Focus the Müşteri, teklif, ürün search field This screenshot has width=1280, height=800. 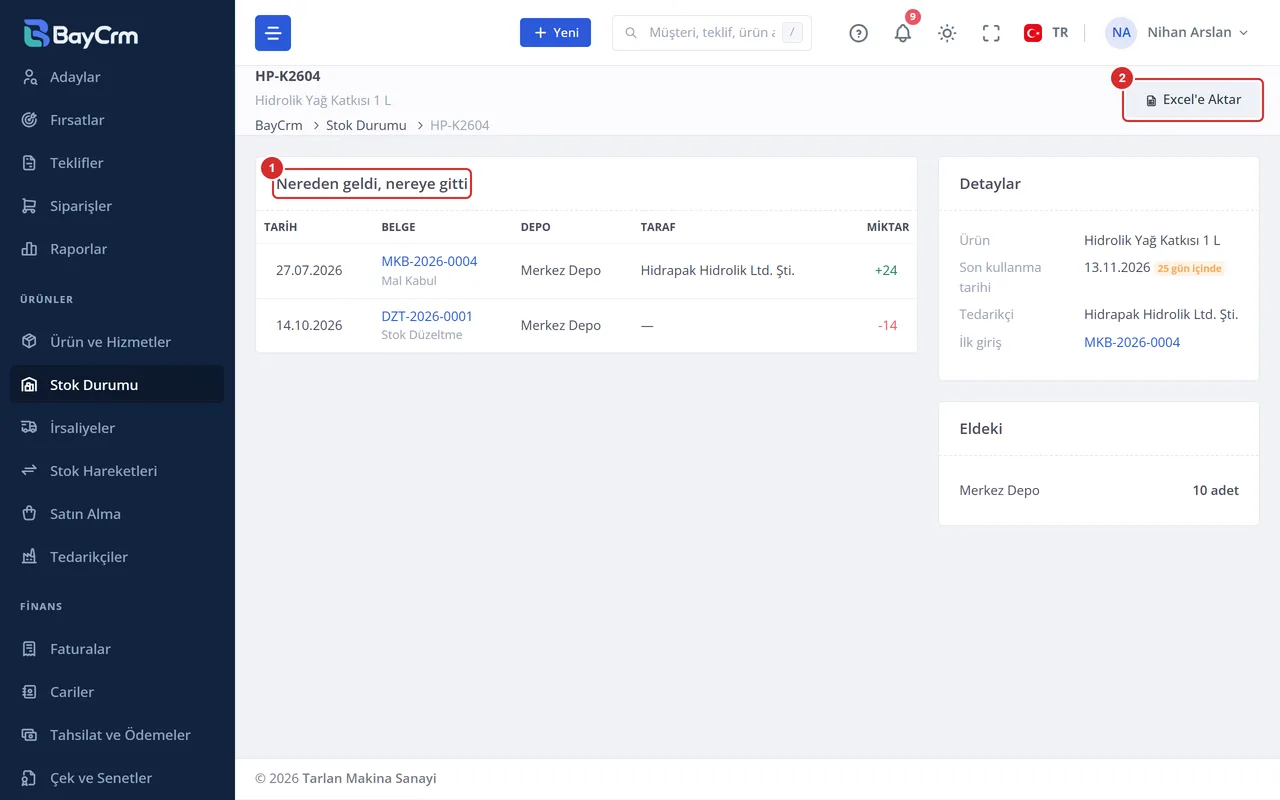[x=712, y=33]
